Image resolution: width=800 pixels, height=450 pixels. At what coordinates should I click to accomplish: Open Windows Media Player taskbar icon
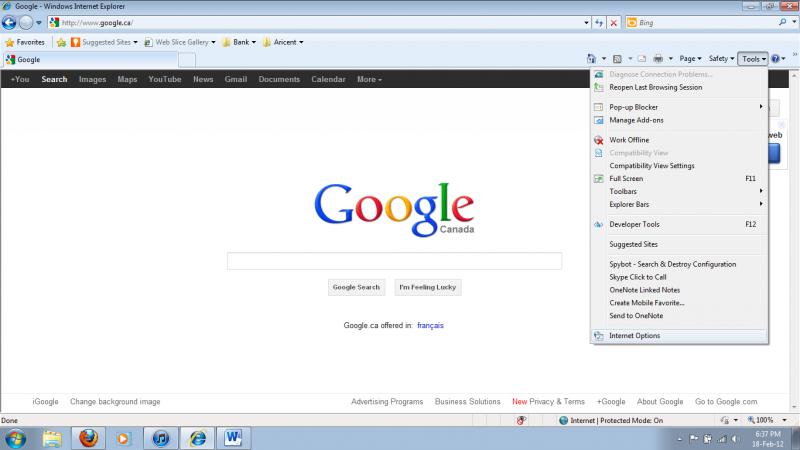pyautogui.click(x=123, y=438)
